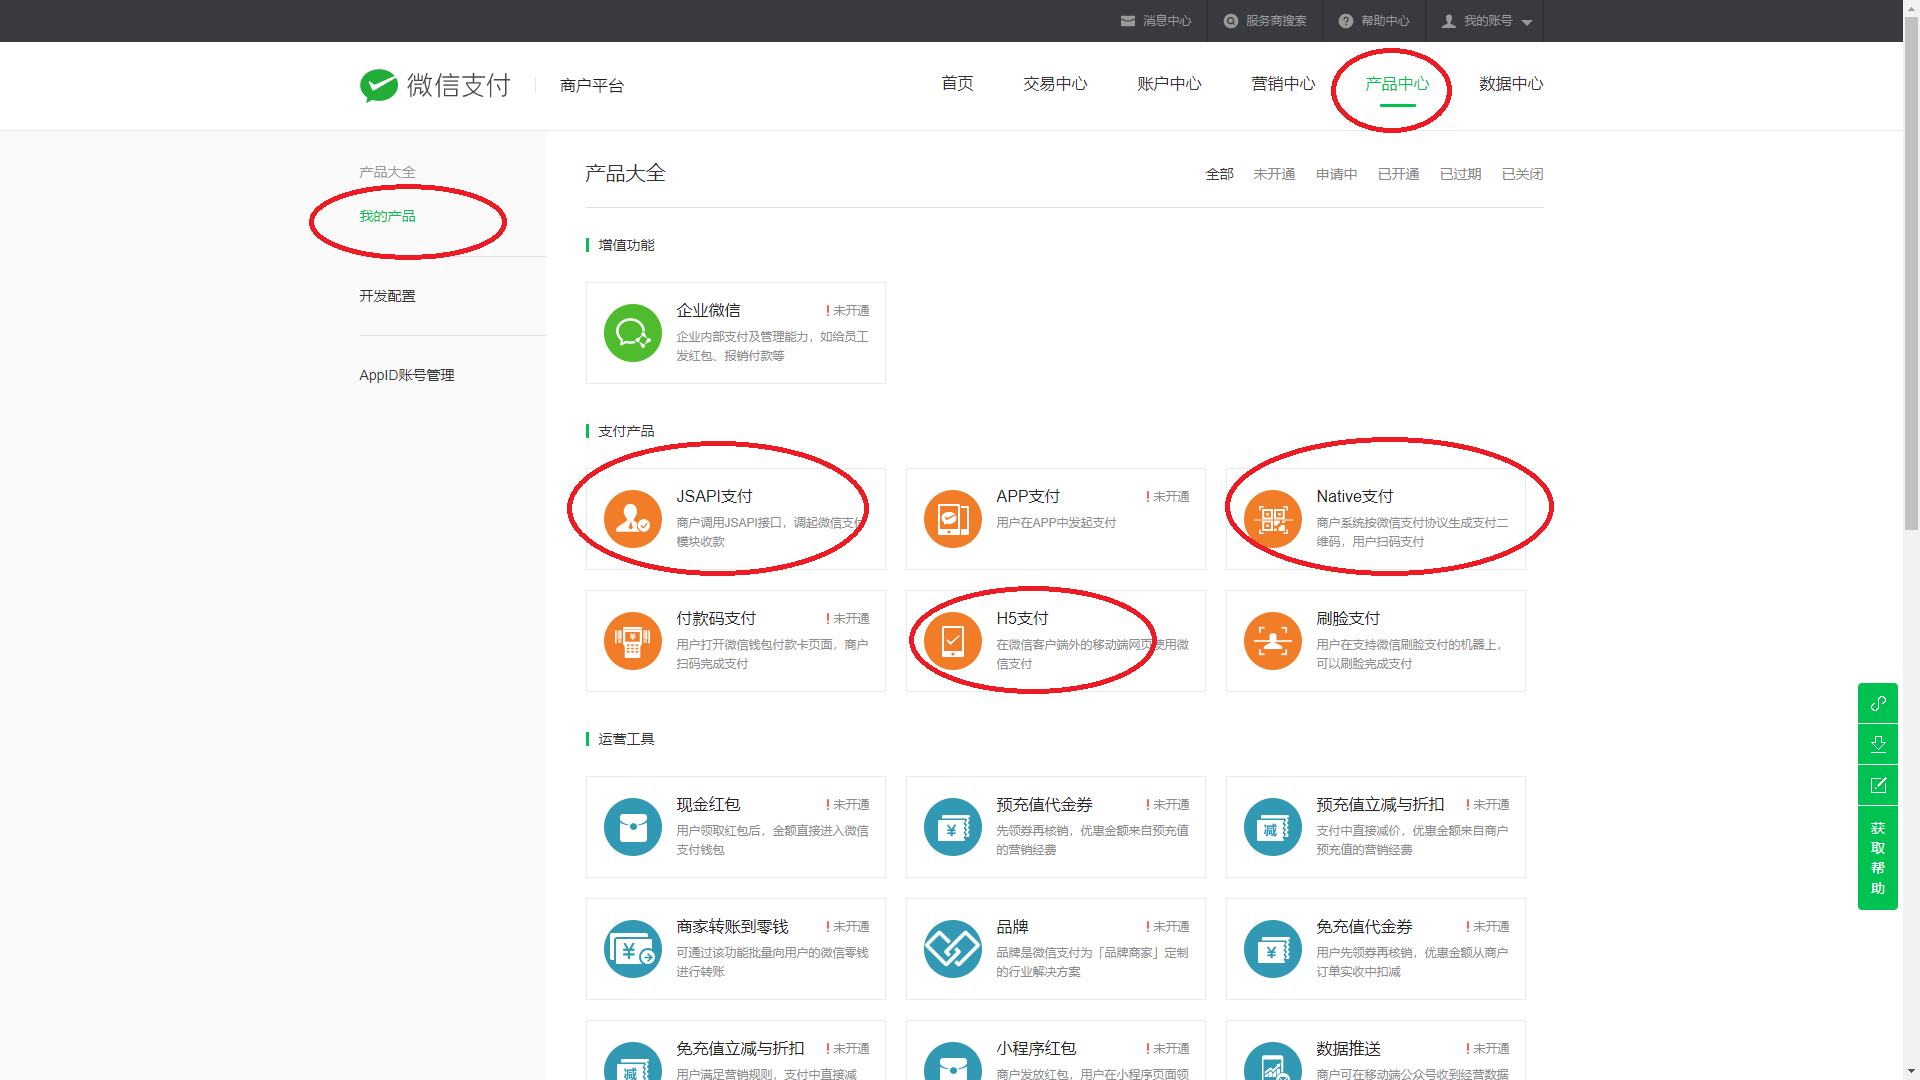Screen dimensions: 1920x1080
Task: Filter products by 已开通
Action: [x=1398, y=174]
